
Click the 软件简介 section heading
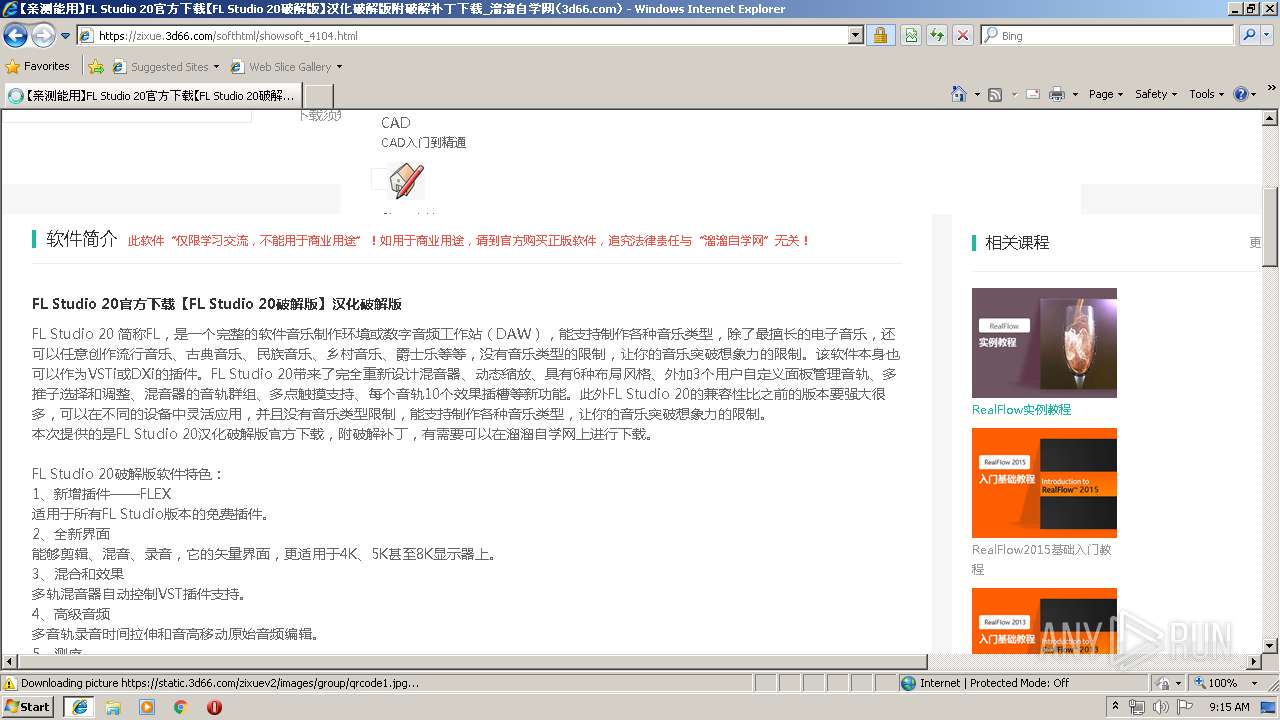pos(82,239)
